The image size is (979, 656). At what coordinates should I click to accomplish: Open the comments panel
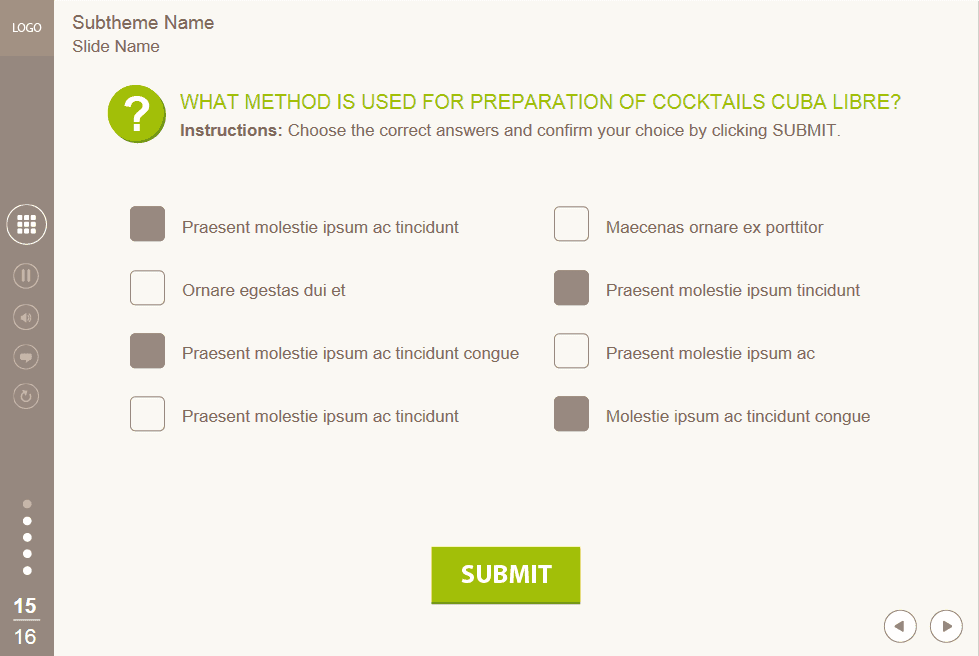[26, 356]
